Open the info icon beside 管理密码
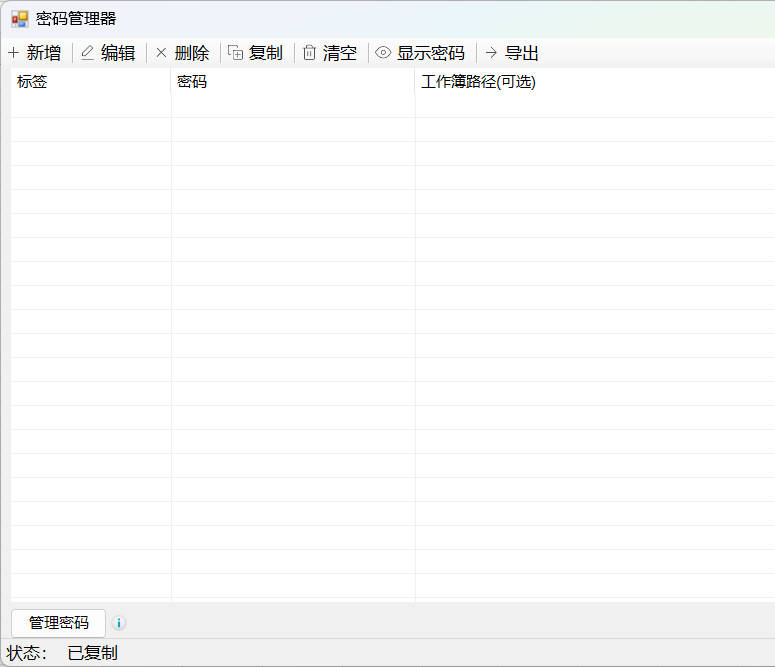 point(119,623)
